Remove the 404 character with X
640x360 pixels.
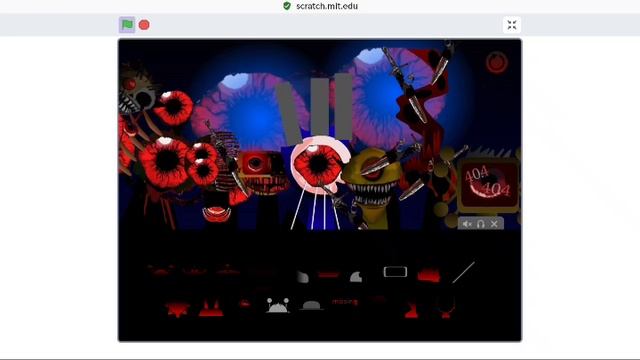pyautogui.click(x=494, y=224)
